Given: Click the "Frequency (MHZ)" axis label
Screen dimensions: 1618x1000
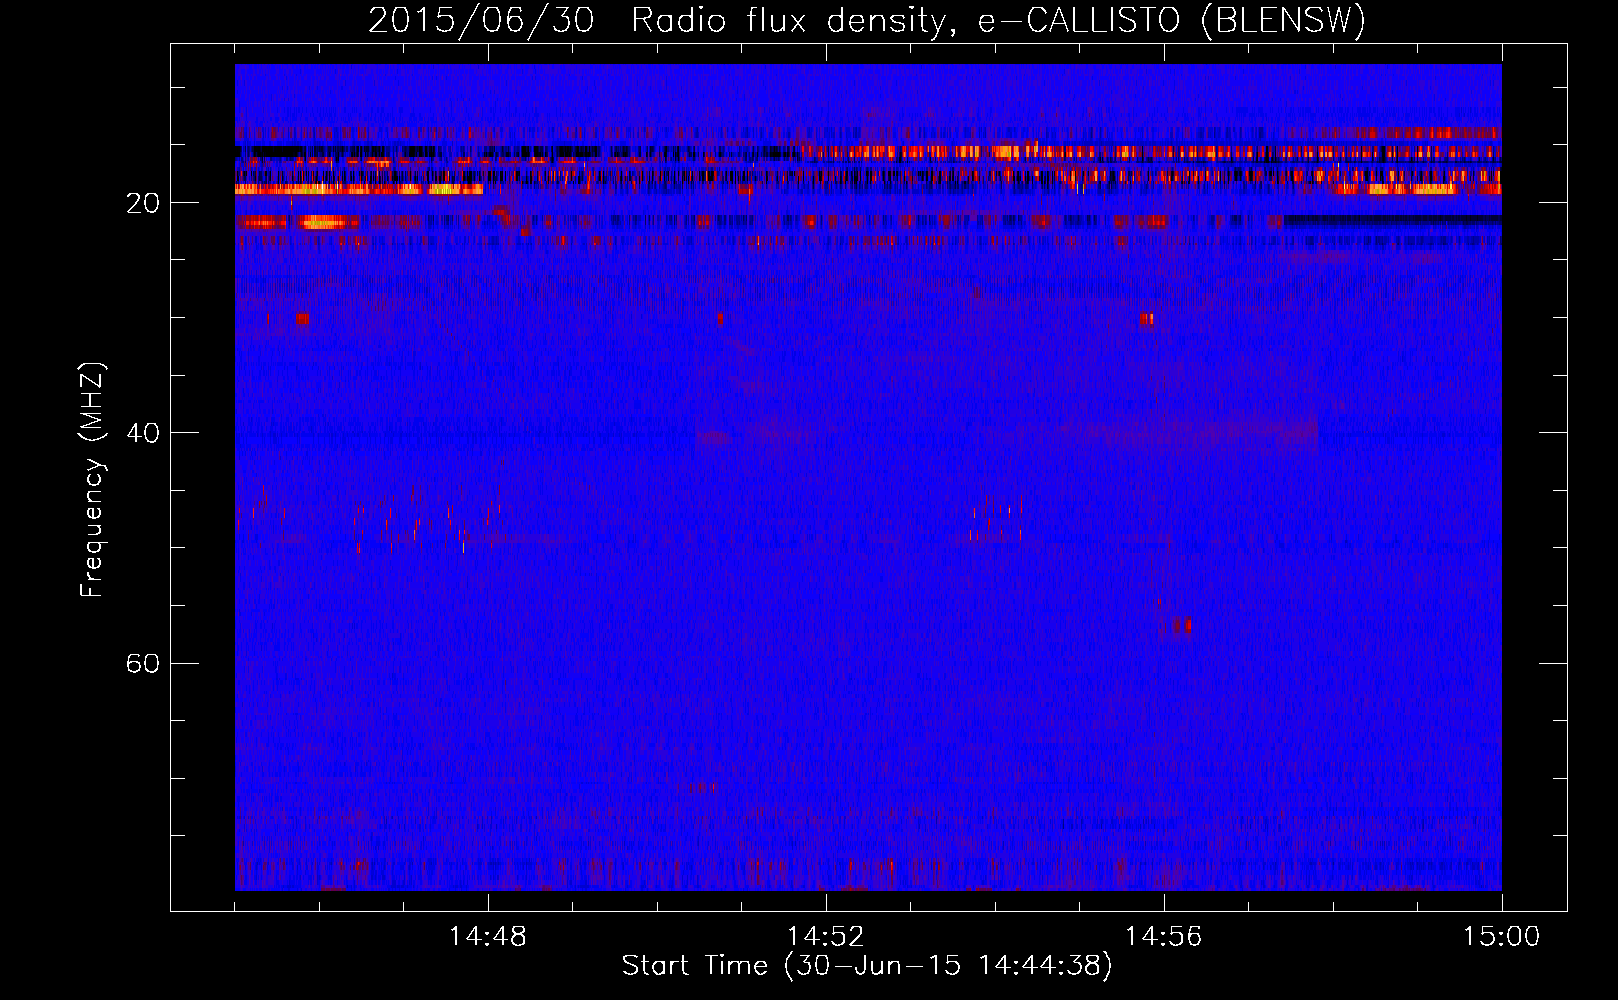Looking at the screenshot, I should coord(92,480).
